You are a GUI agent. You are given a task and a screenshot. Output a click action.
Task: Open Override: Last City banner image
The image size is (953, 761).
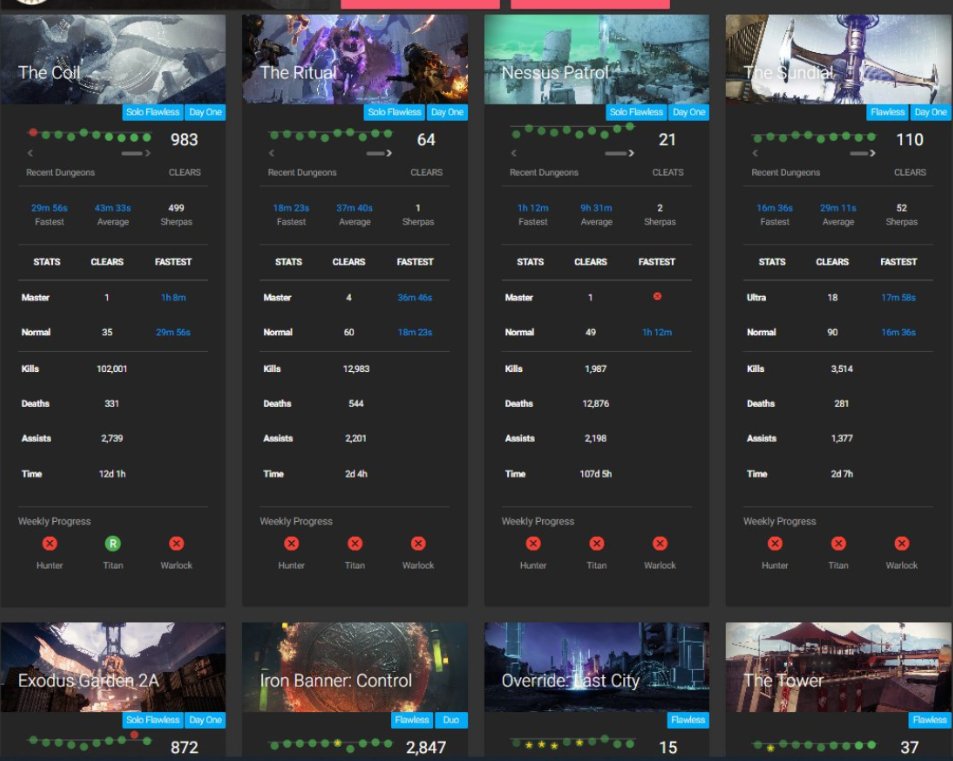(x=597, y=667)
